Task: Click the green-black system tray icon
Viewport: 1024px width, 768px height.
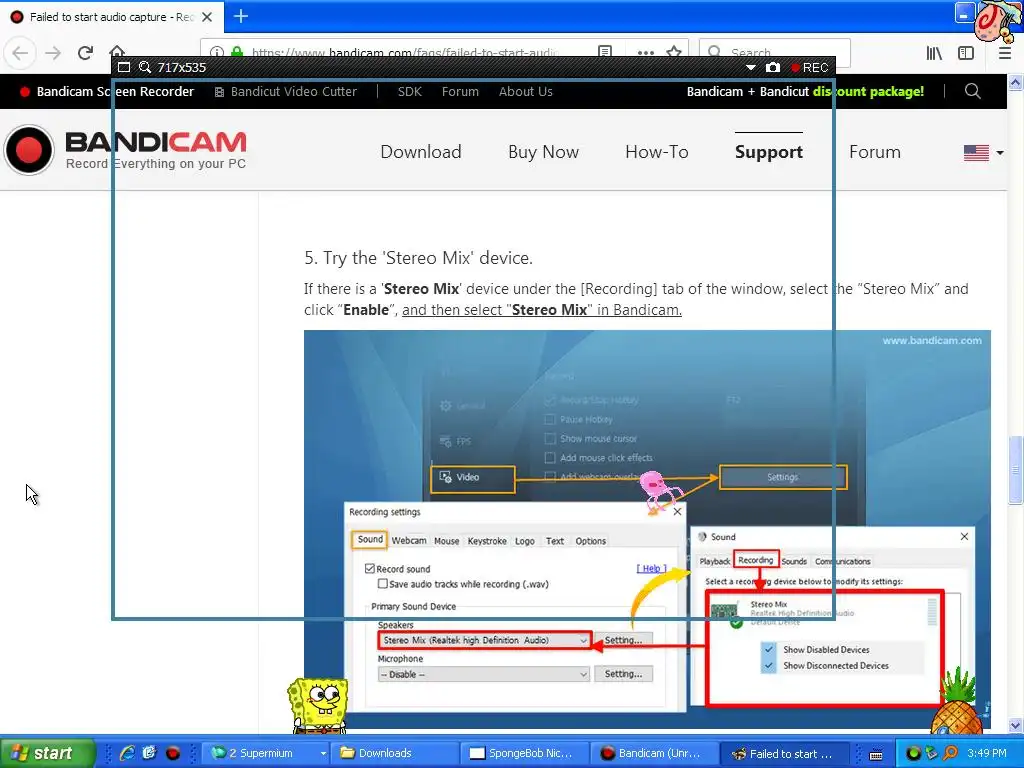Action: [x=913, y=754]
